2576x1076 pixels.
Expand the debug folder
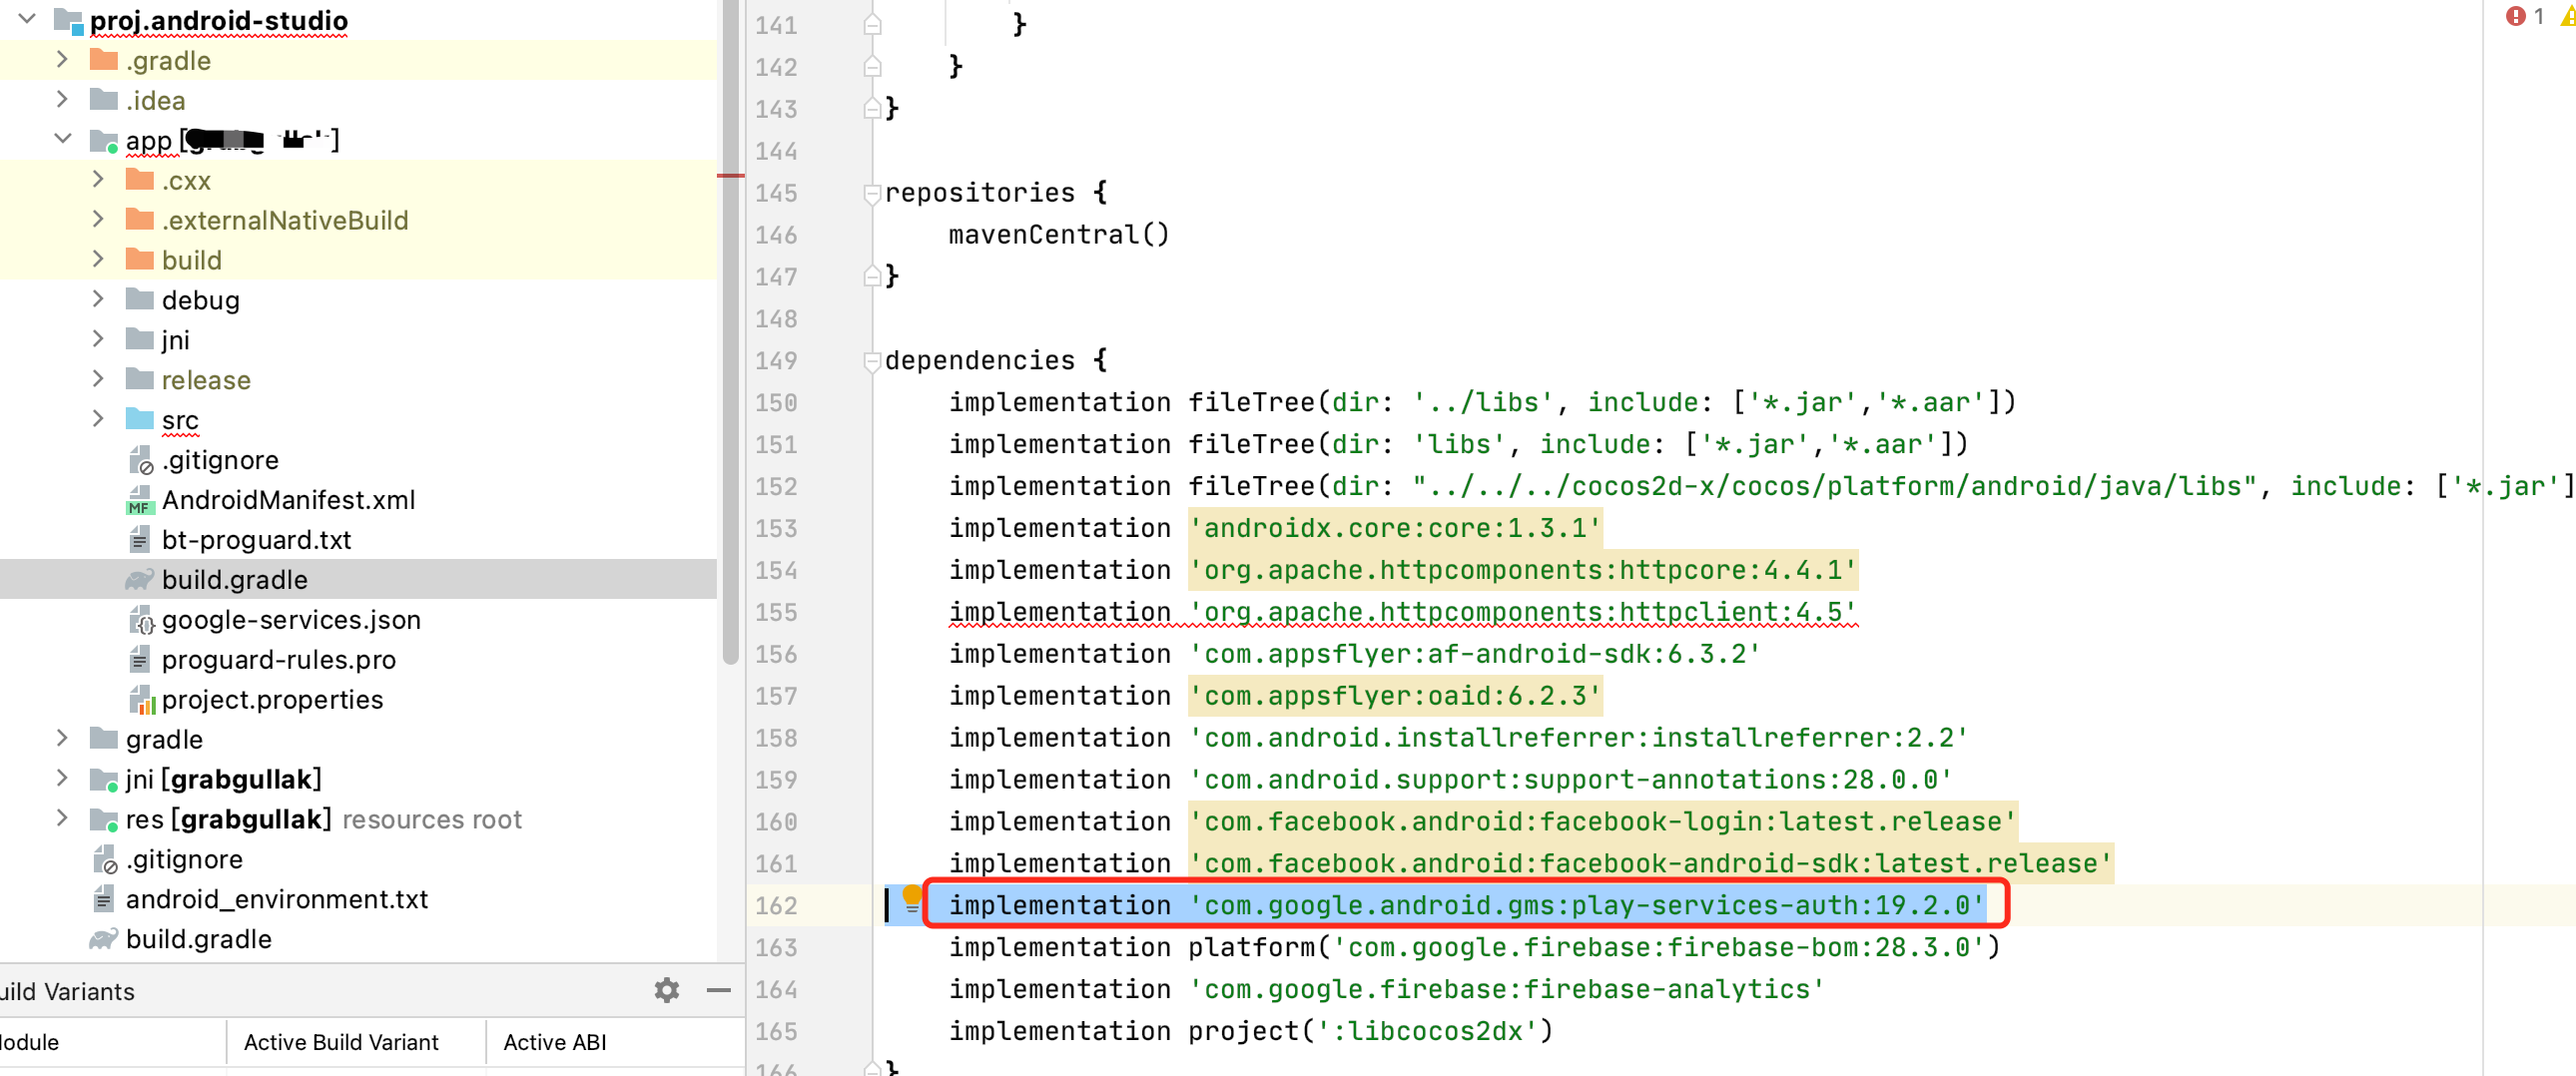(x=98, y=298)
